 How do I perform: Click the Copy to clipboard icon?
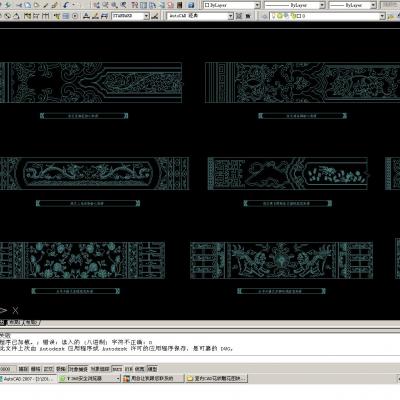tap(28, 5)
